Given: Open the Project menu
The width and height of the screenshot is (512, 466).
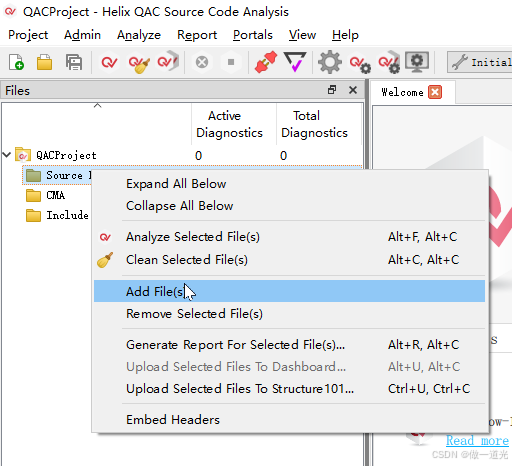Looking at the screenshot, I should pyautogui.click(x=28, y=35).
